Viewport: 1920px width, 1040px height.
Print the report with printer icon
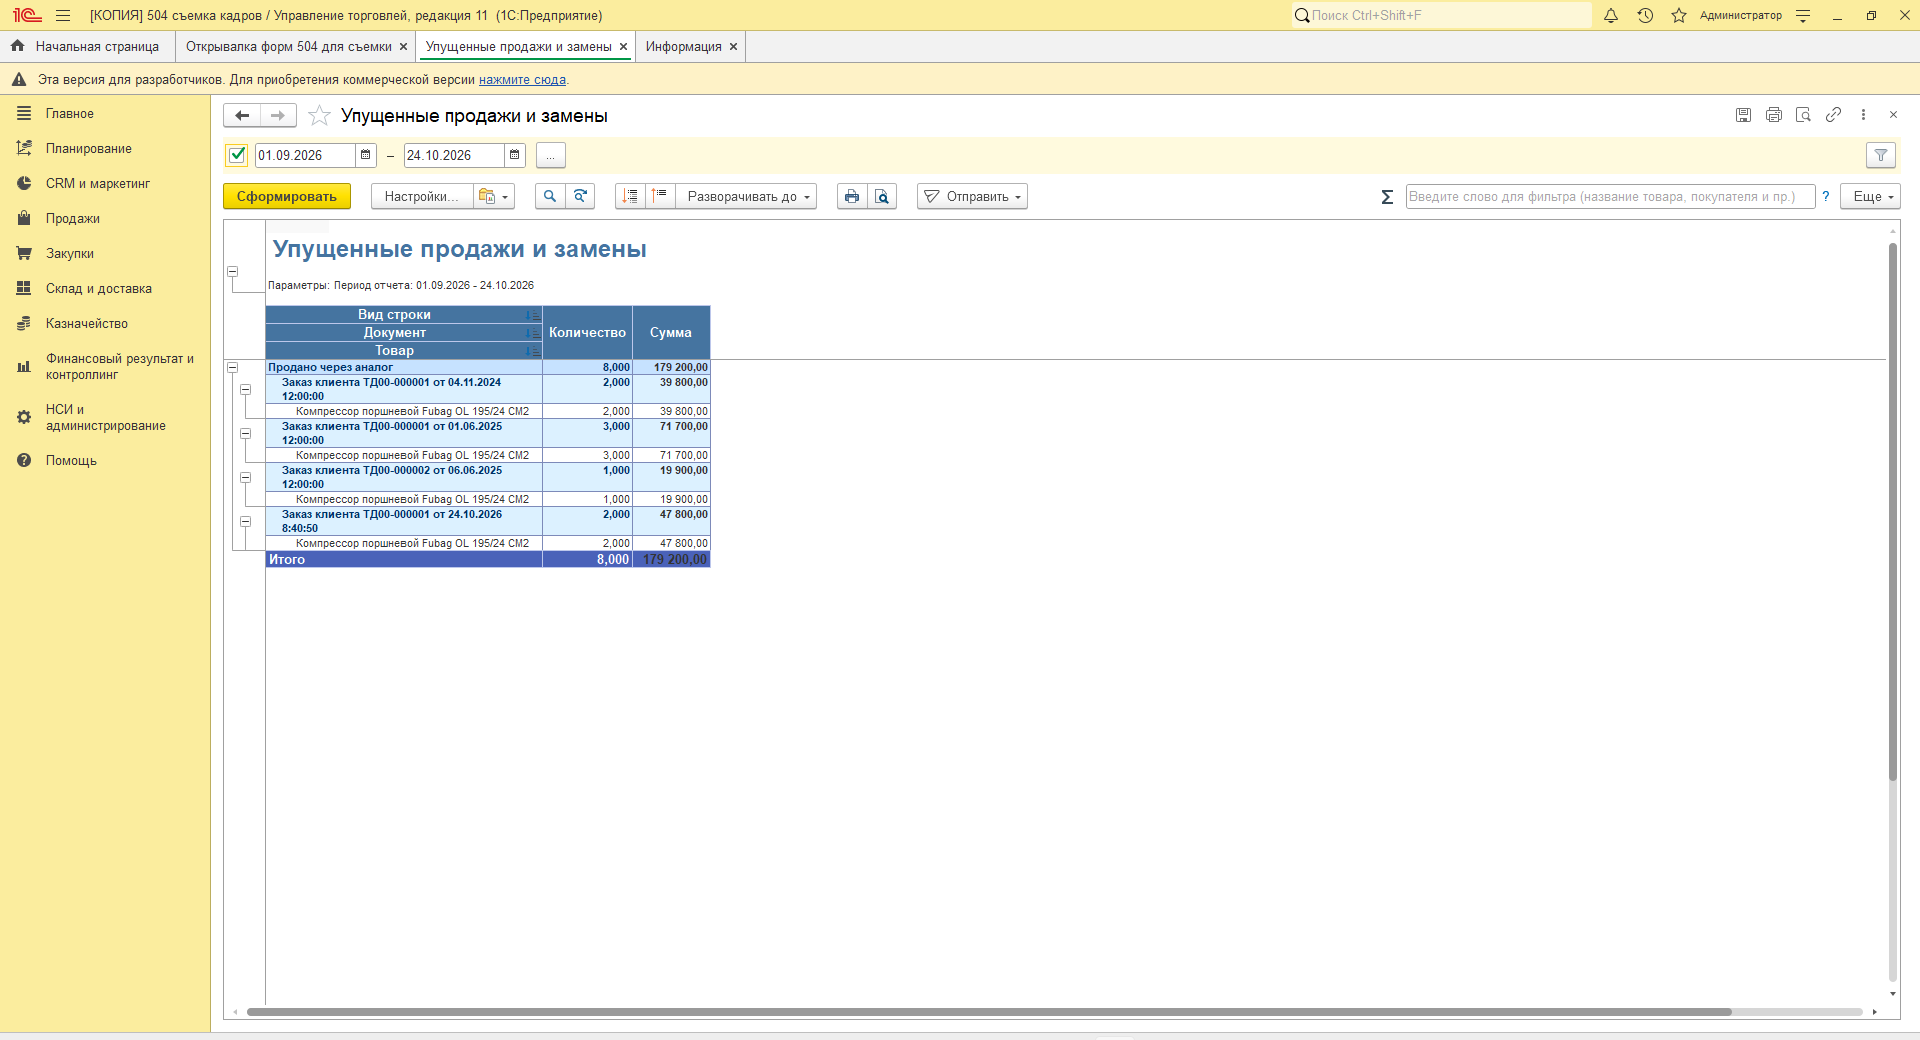pos(852,197)
